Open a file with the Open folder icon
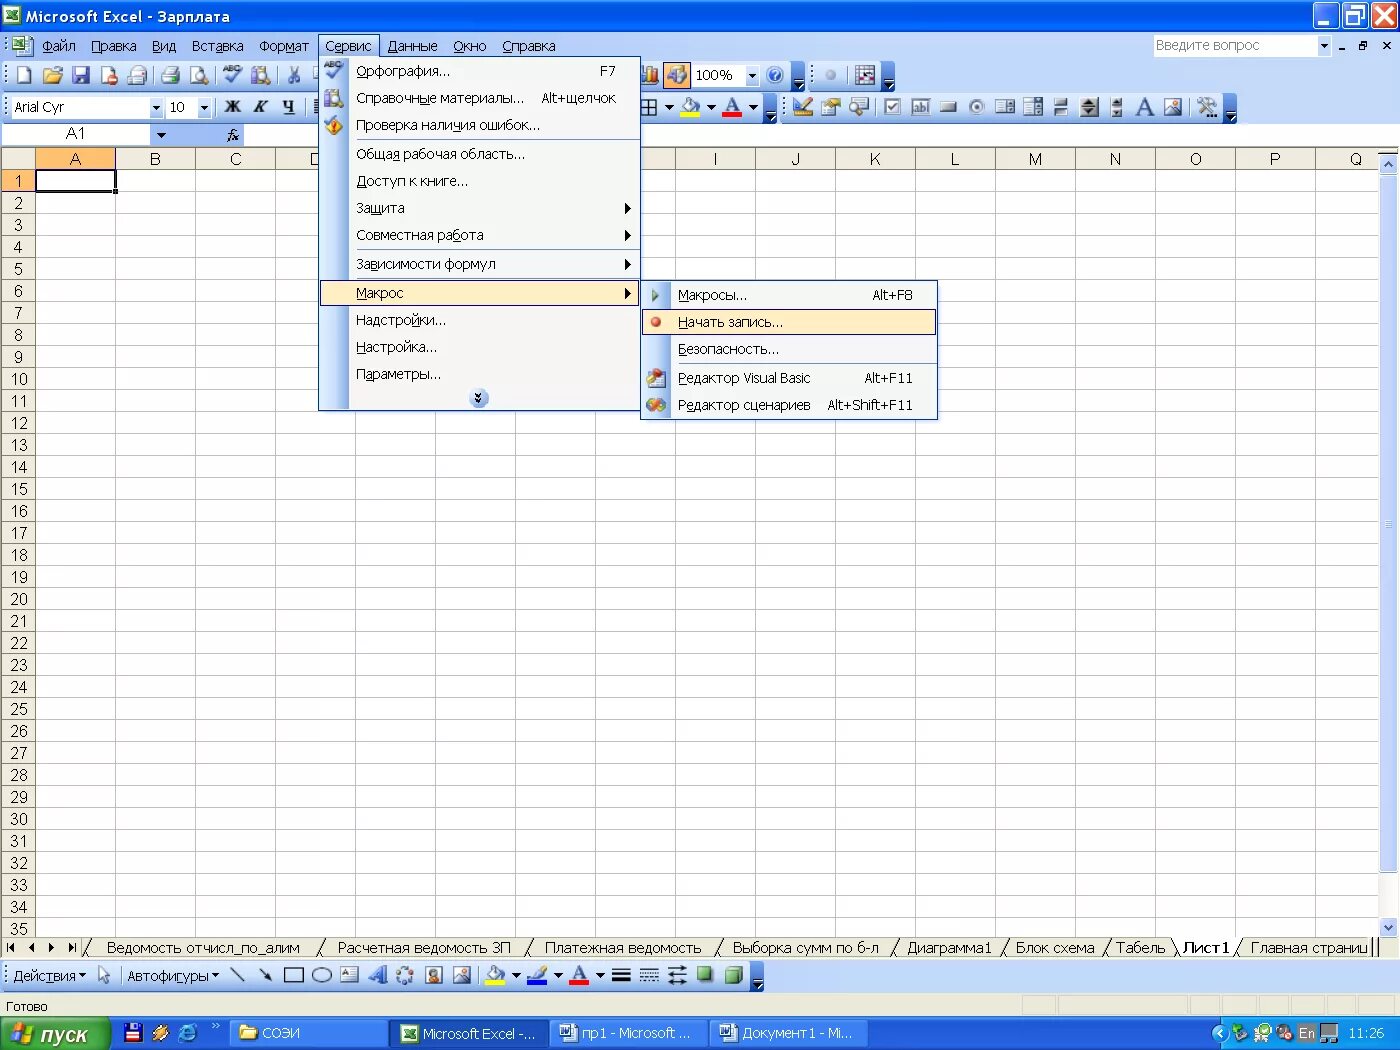Screen dimensions: 1400x1050 53,75
